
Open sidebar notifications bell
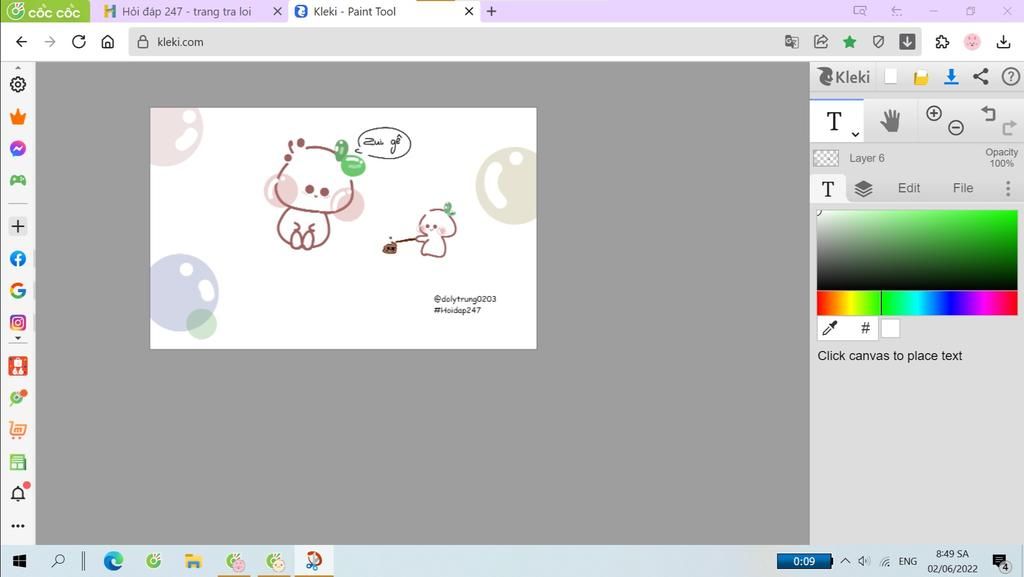pyautogui.click(x=18, y=493)
